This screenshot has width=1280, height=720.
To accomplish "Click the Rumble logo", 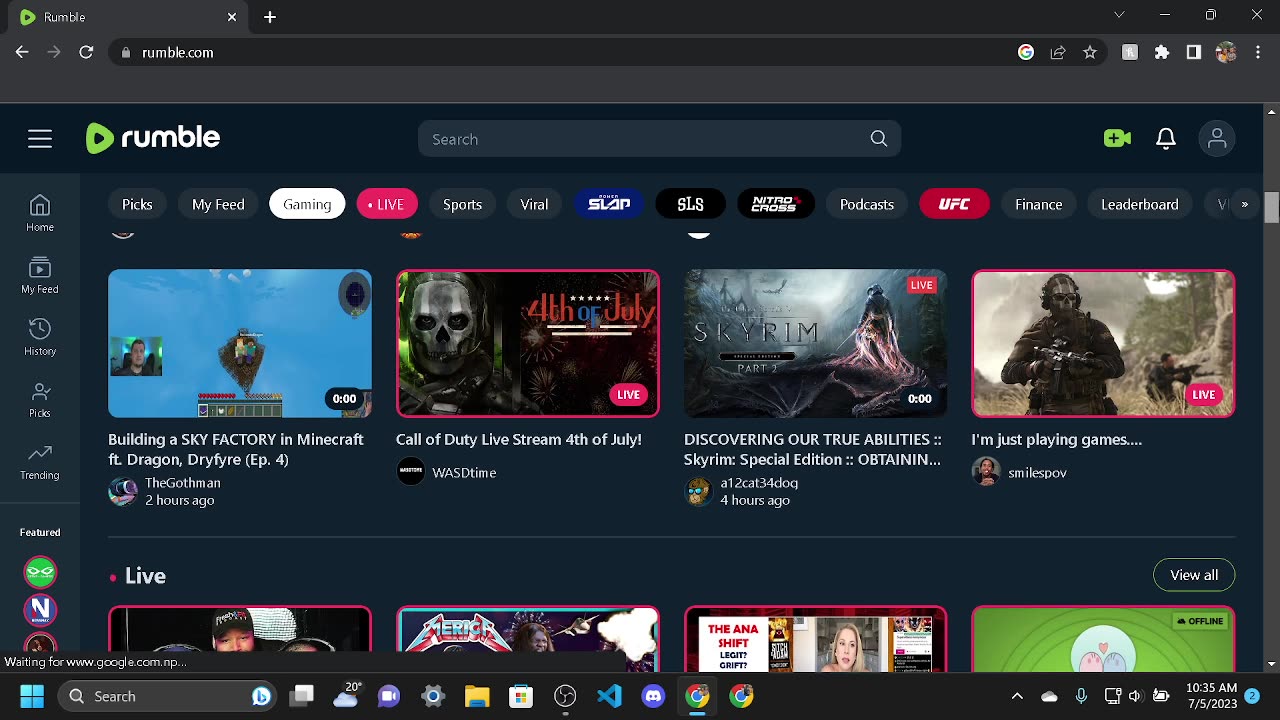I will [153, 138].
